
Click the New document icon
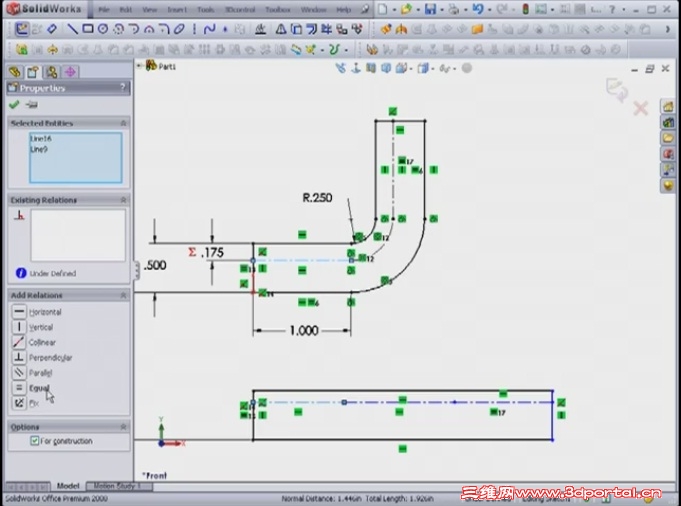point(383,9)
